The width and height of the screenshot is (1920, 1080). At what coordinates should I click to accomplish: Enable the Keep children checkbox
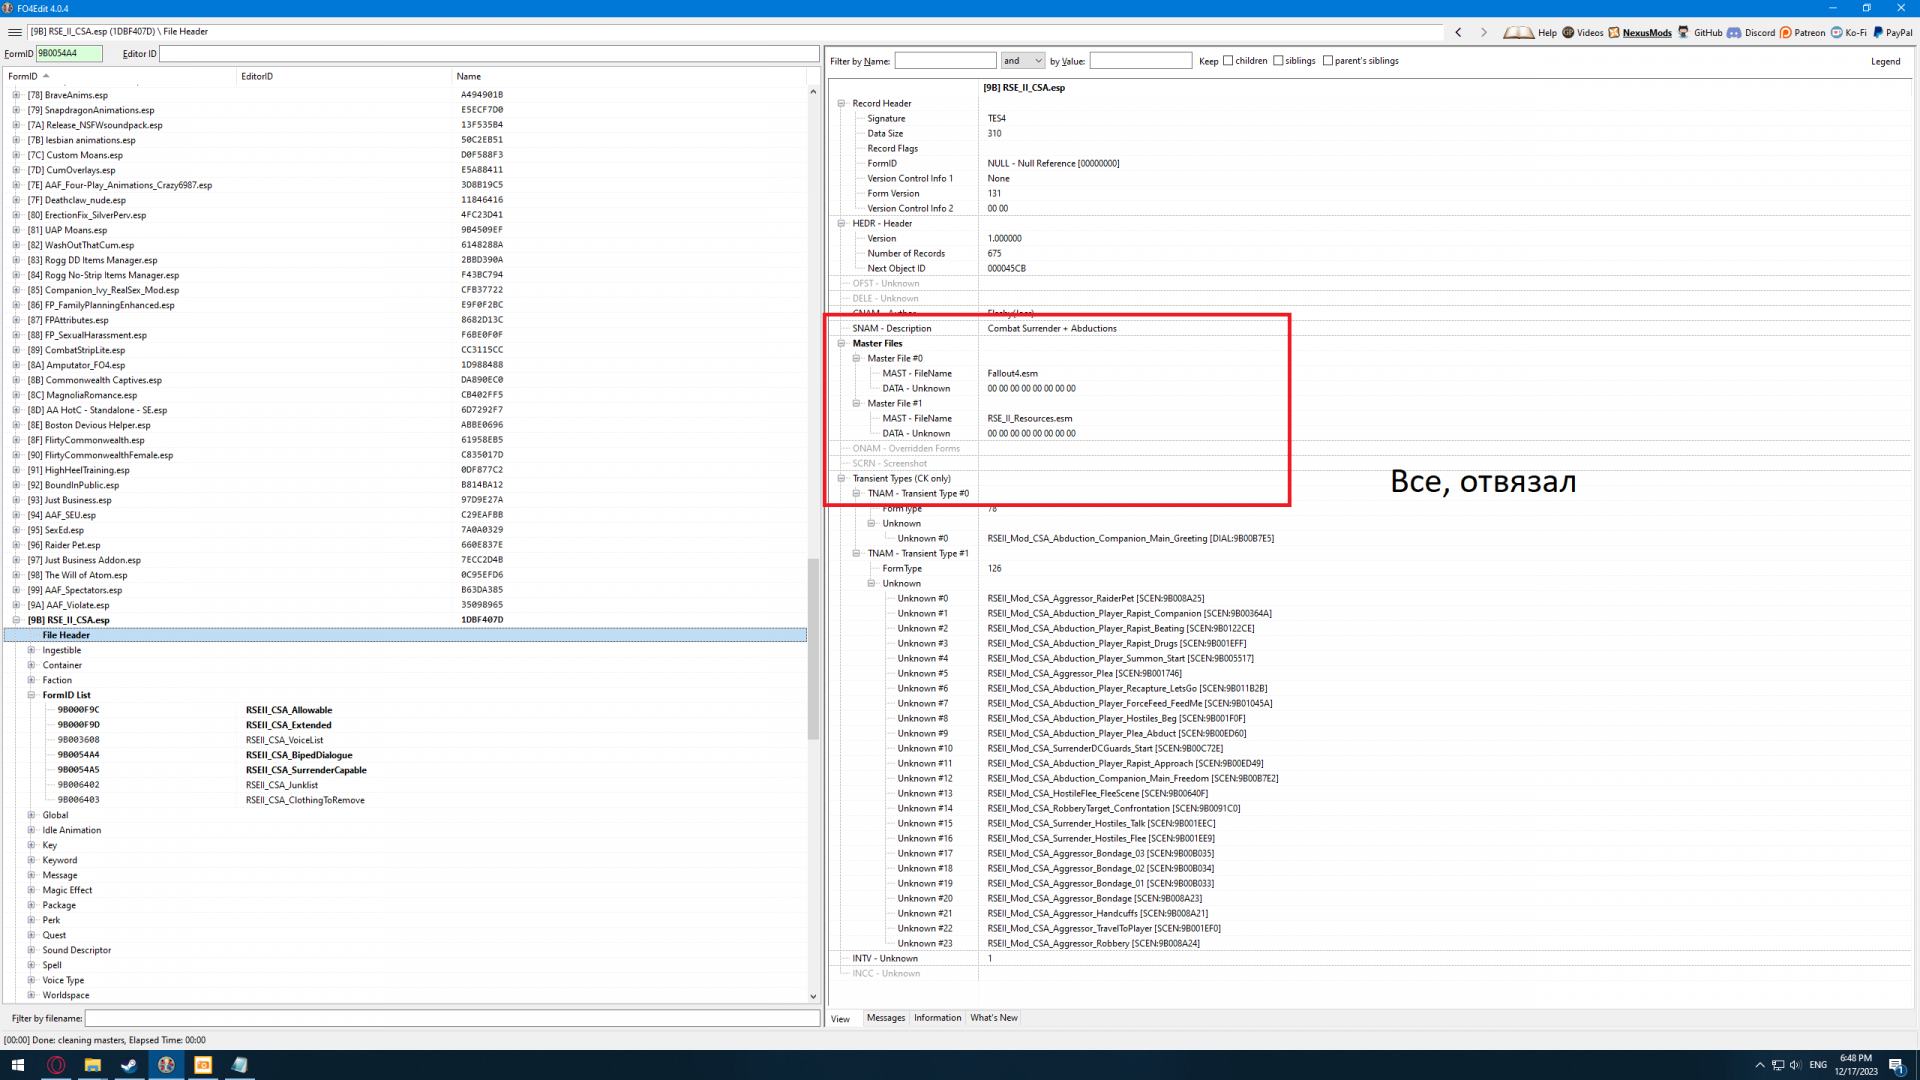[x=1228, y=61]
